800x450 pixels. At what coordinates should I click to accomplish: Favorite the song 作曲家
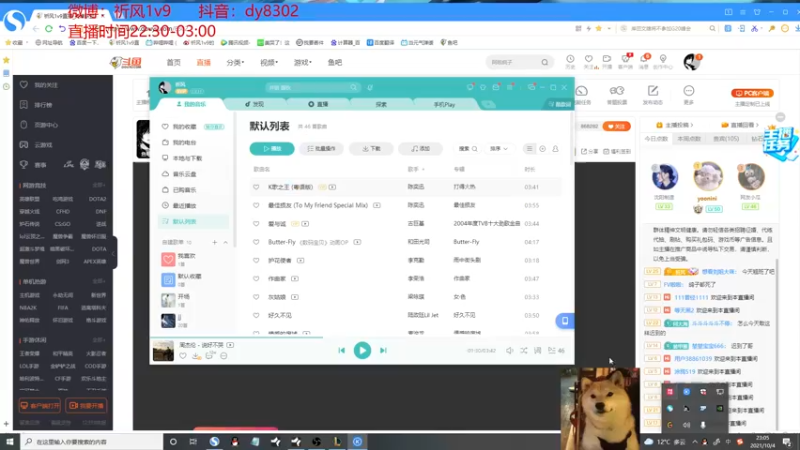[x=256, y=279]
